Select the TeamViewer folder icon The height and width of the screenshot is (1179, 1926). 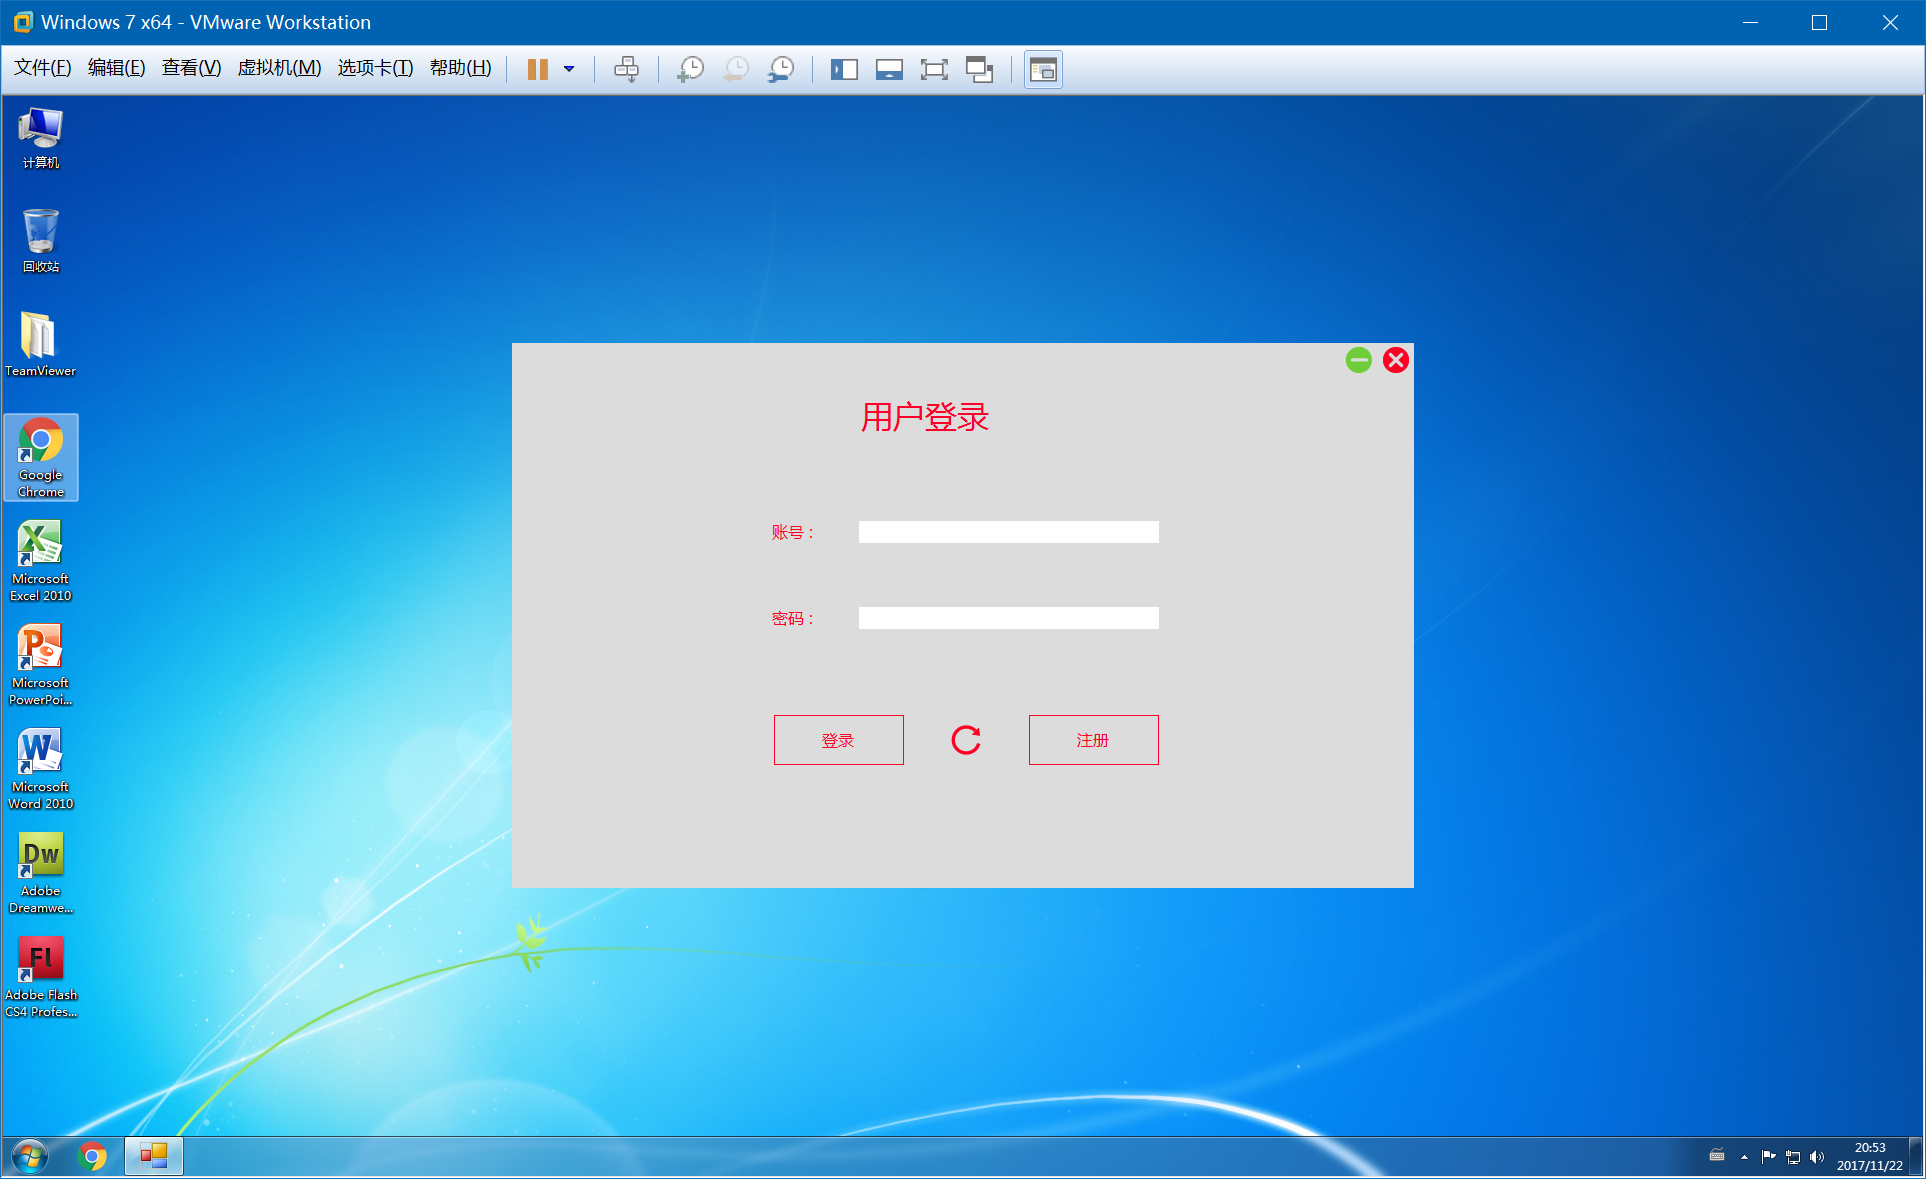click(41, 344)
